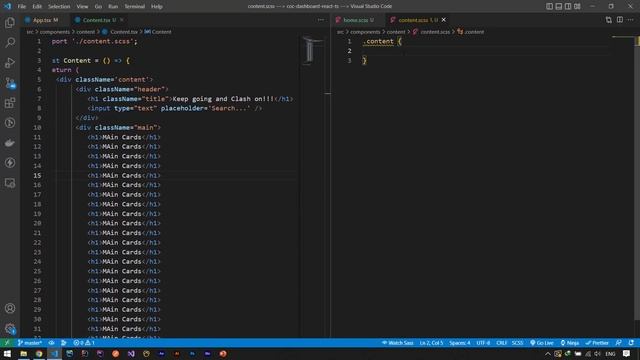Screen dimensions: 640x360
Task: Switch to the App.tsx tab
Action: point(42,20)
